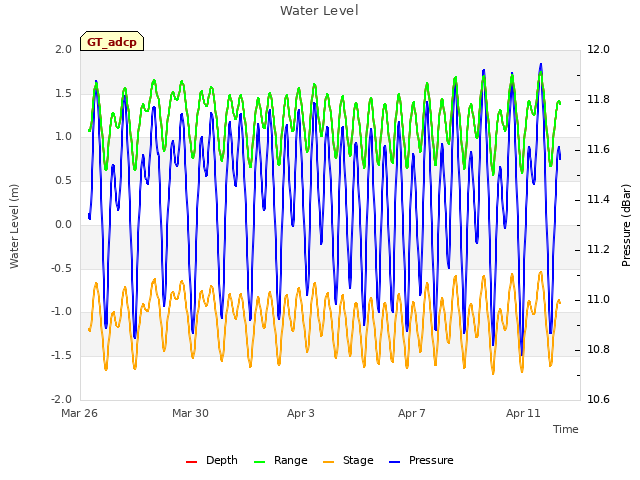Screen dimensions: 640x480
Task: Click the Pressure (dBar) axis label
Action: click(626, 225)
